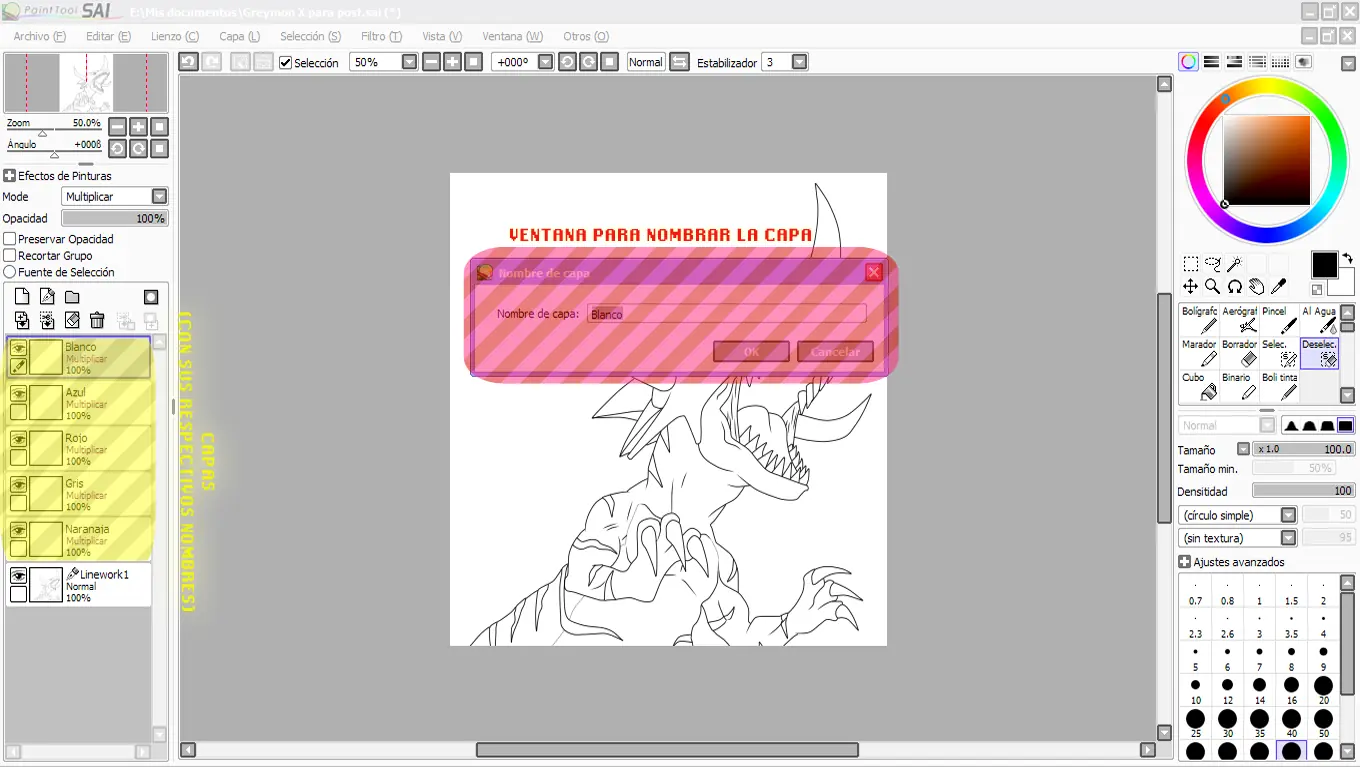The width and height of the screenshot is (1360, 768).
Task: Transfer the layer contents down
Action: [x=22, y=320]
